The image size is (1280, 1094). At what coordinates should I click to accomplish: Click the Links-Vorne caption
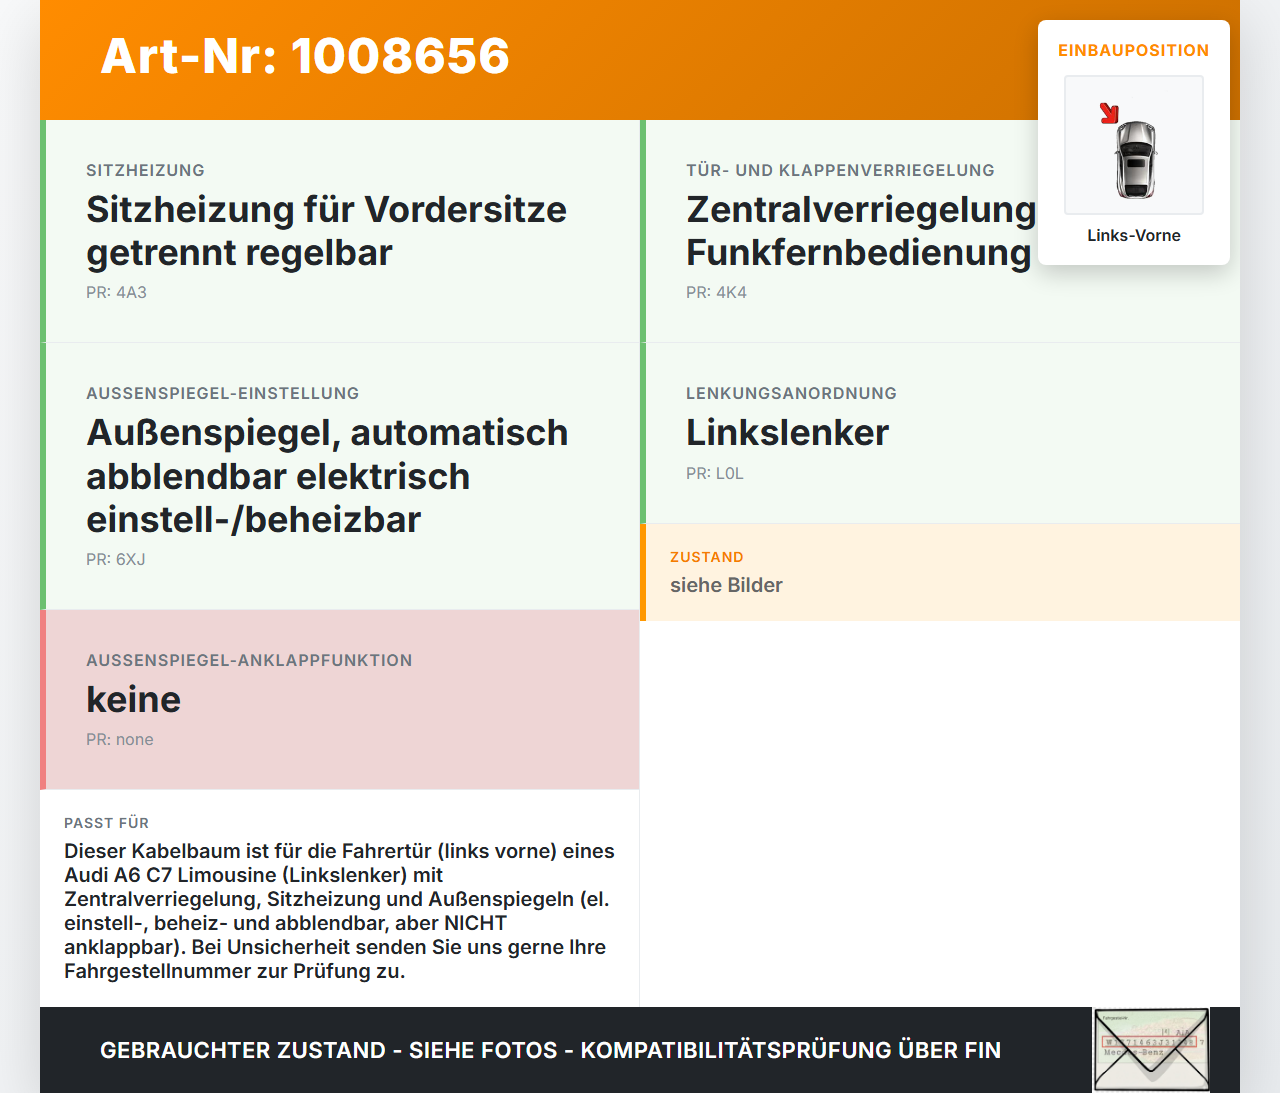tap(1134, 235)
